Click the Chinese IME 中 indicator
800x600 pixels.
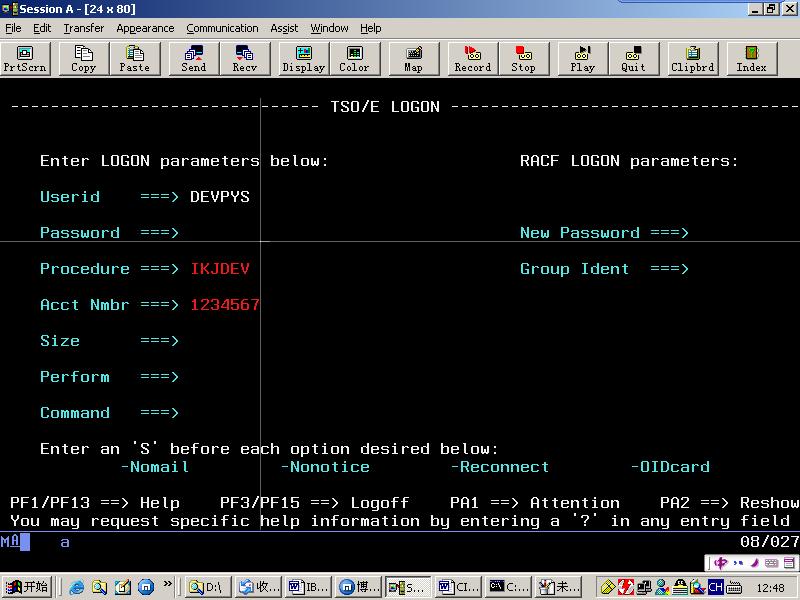pos(720,563)
